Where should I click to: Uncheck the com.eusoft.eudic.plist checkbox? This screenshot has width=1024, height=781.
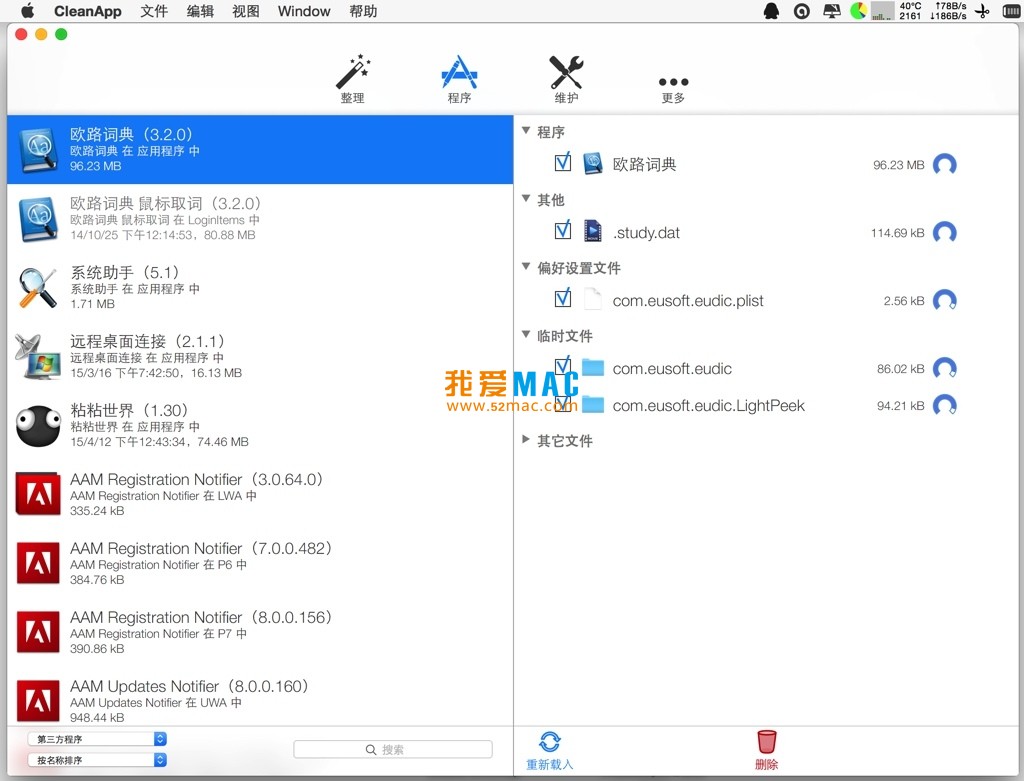562,298
